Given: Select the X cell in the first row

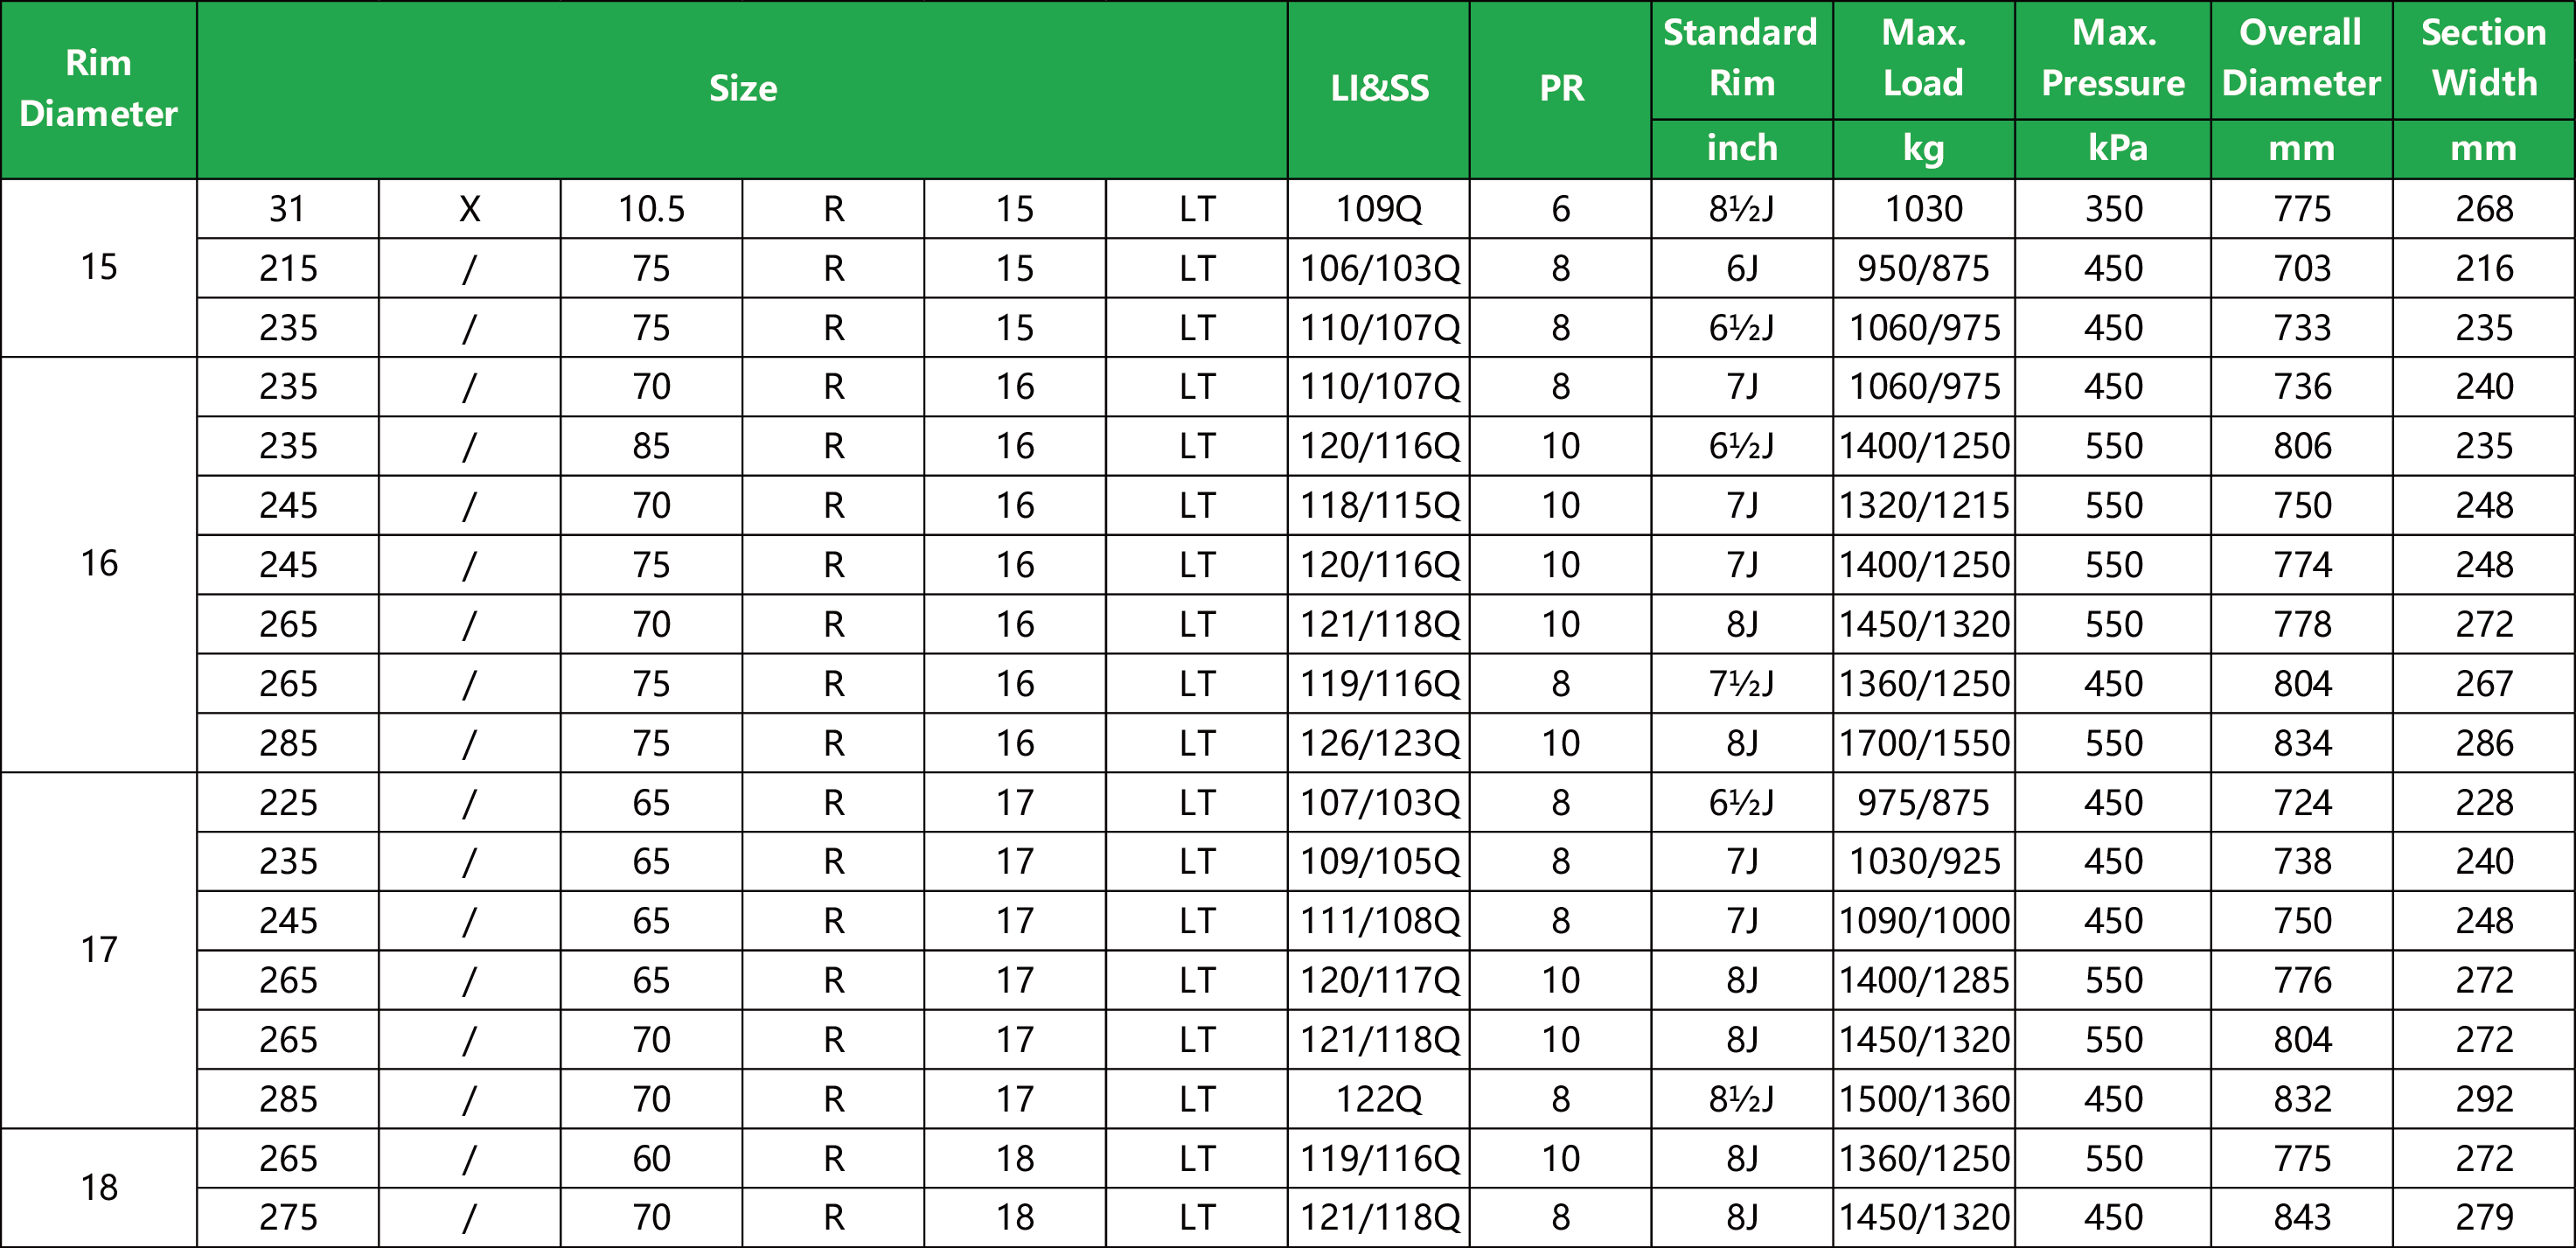Looking at the screenshot, I should [469, 209].
